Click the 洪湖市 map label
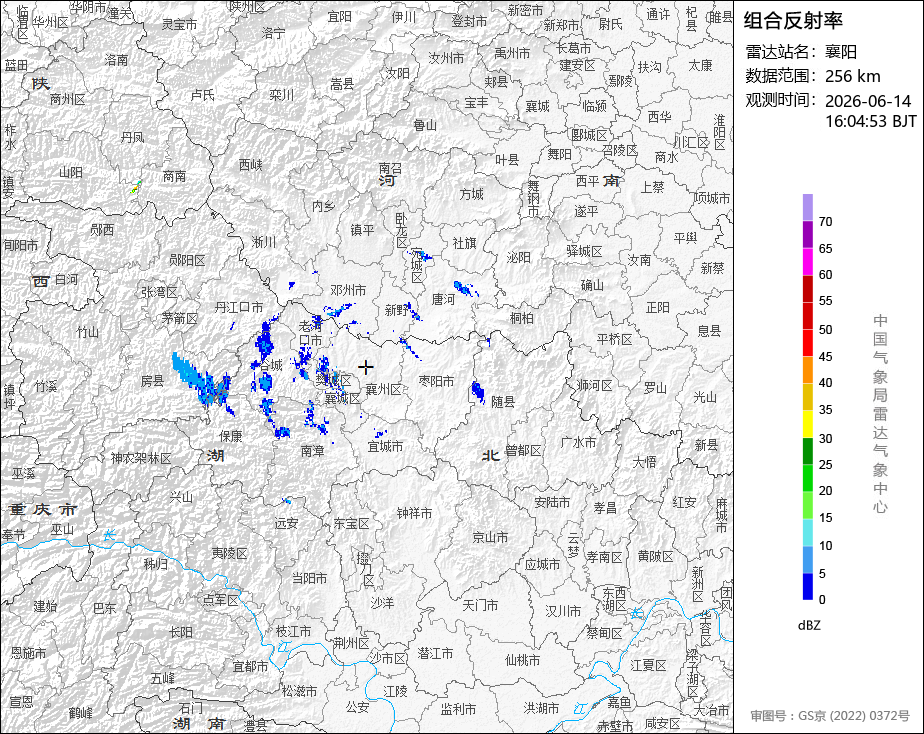 [x=541, y=708]
